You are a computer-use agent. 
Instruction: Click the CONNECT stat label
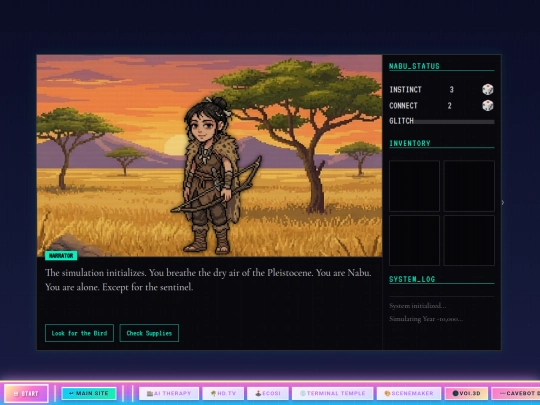coord(403,105)
